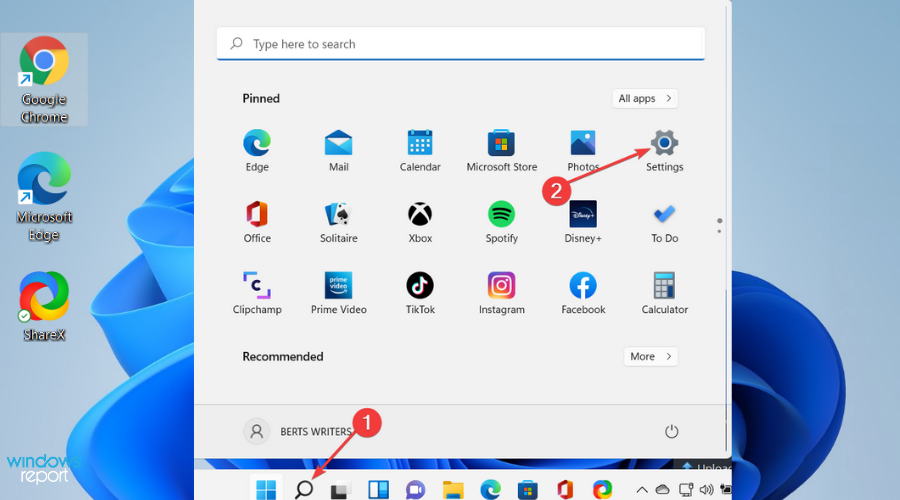Select ShareX desktop shortcut
Viewport: 900px width, 500px height.
pyautogui.click(x=44, y=306)
